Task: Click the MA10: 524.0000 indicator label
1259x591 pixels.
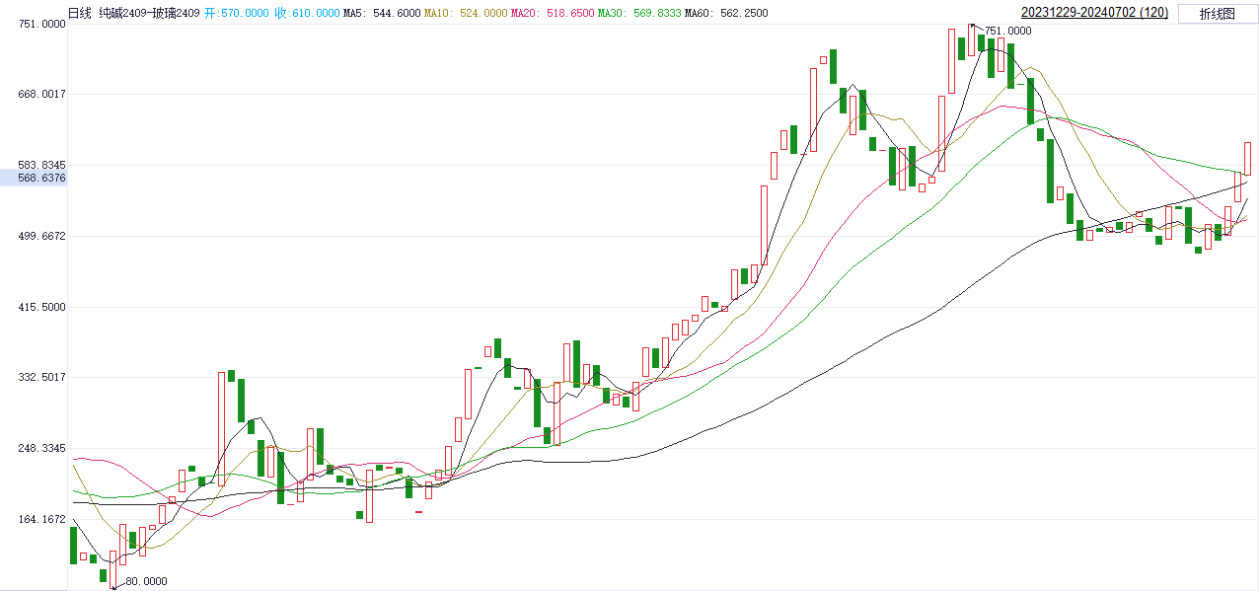Action: [465, 13]
